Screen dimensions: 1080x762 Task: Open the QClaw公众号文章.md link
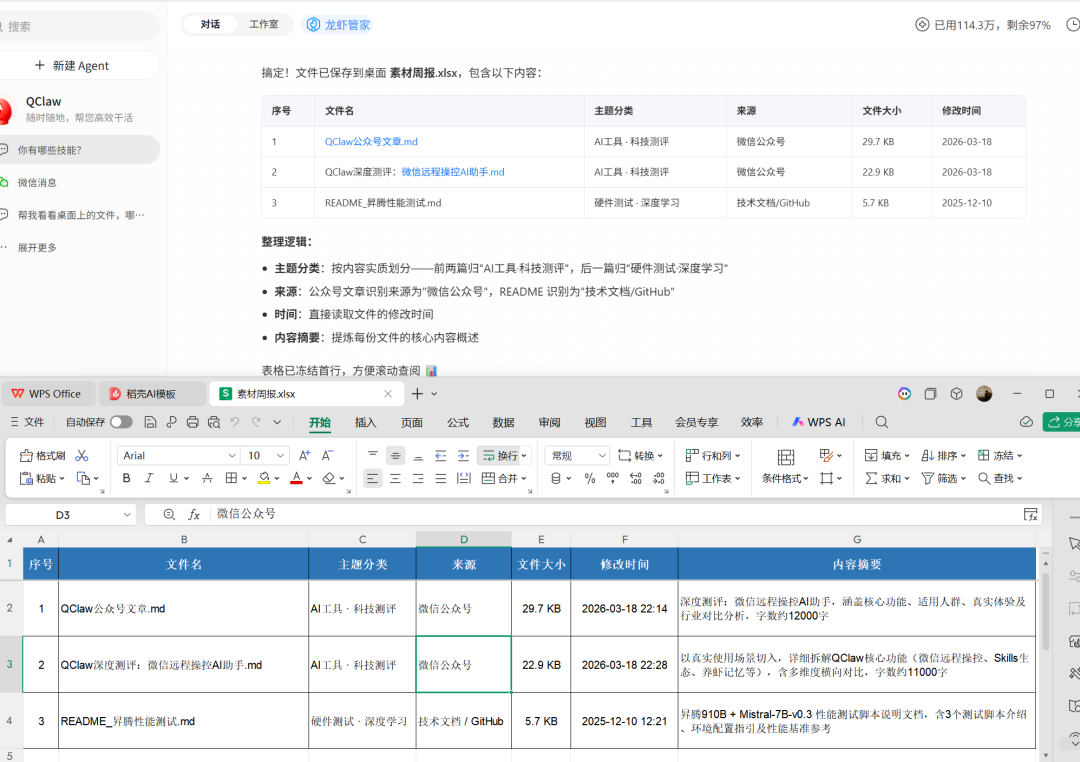click(371, 141)
